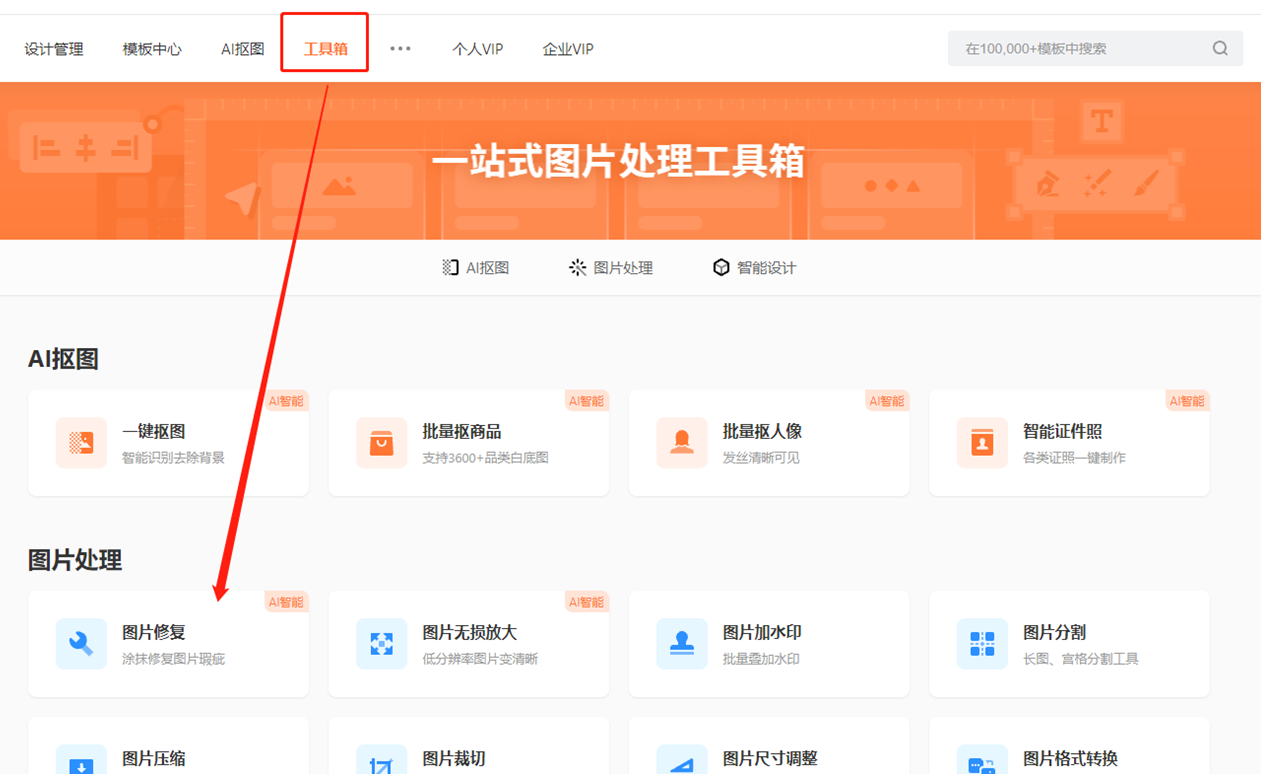
Task: Open the 图片裁切 card title
Action: tap(454, 759)
